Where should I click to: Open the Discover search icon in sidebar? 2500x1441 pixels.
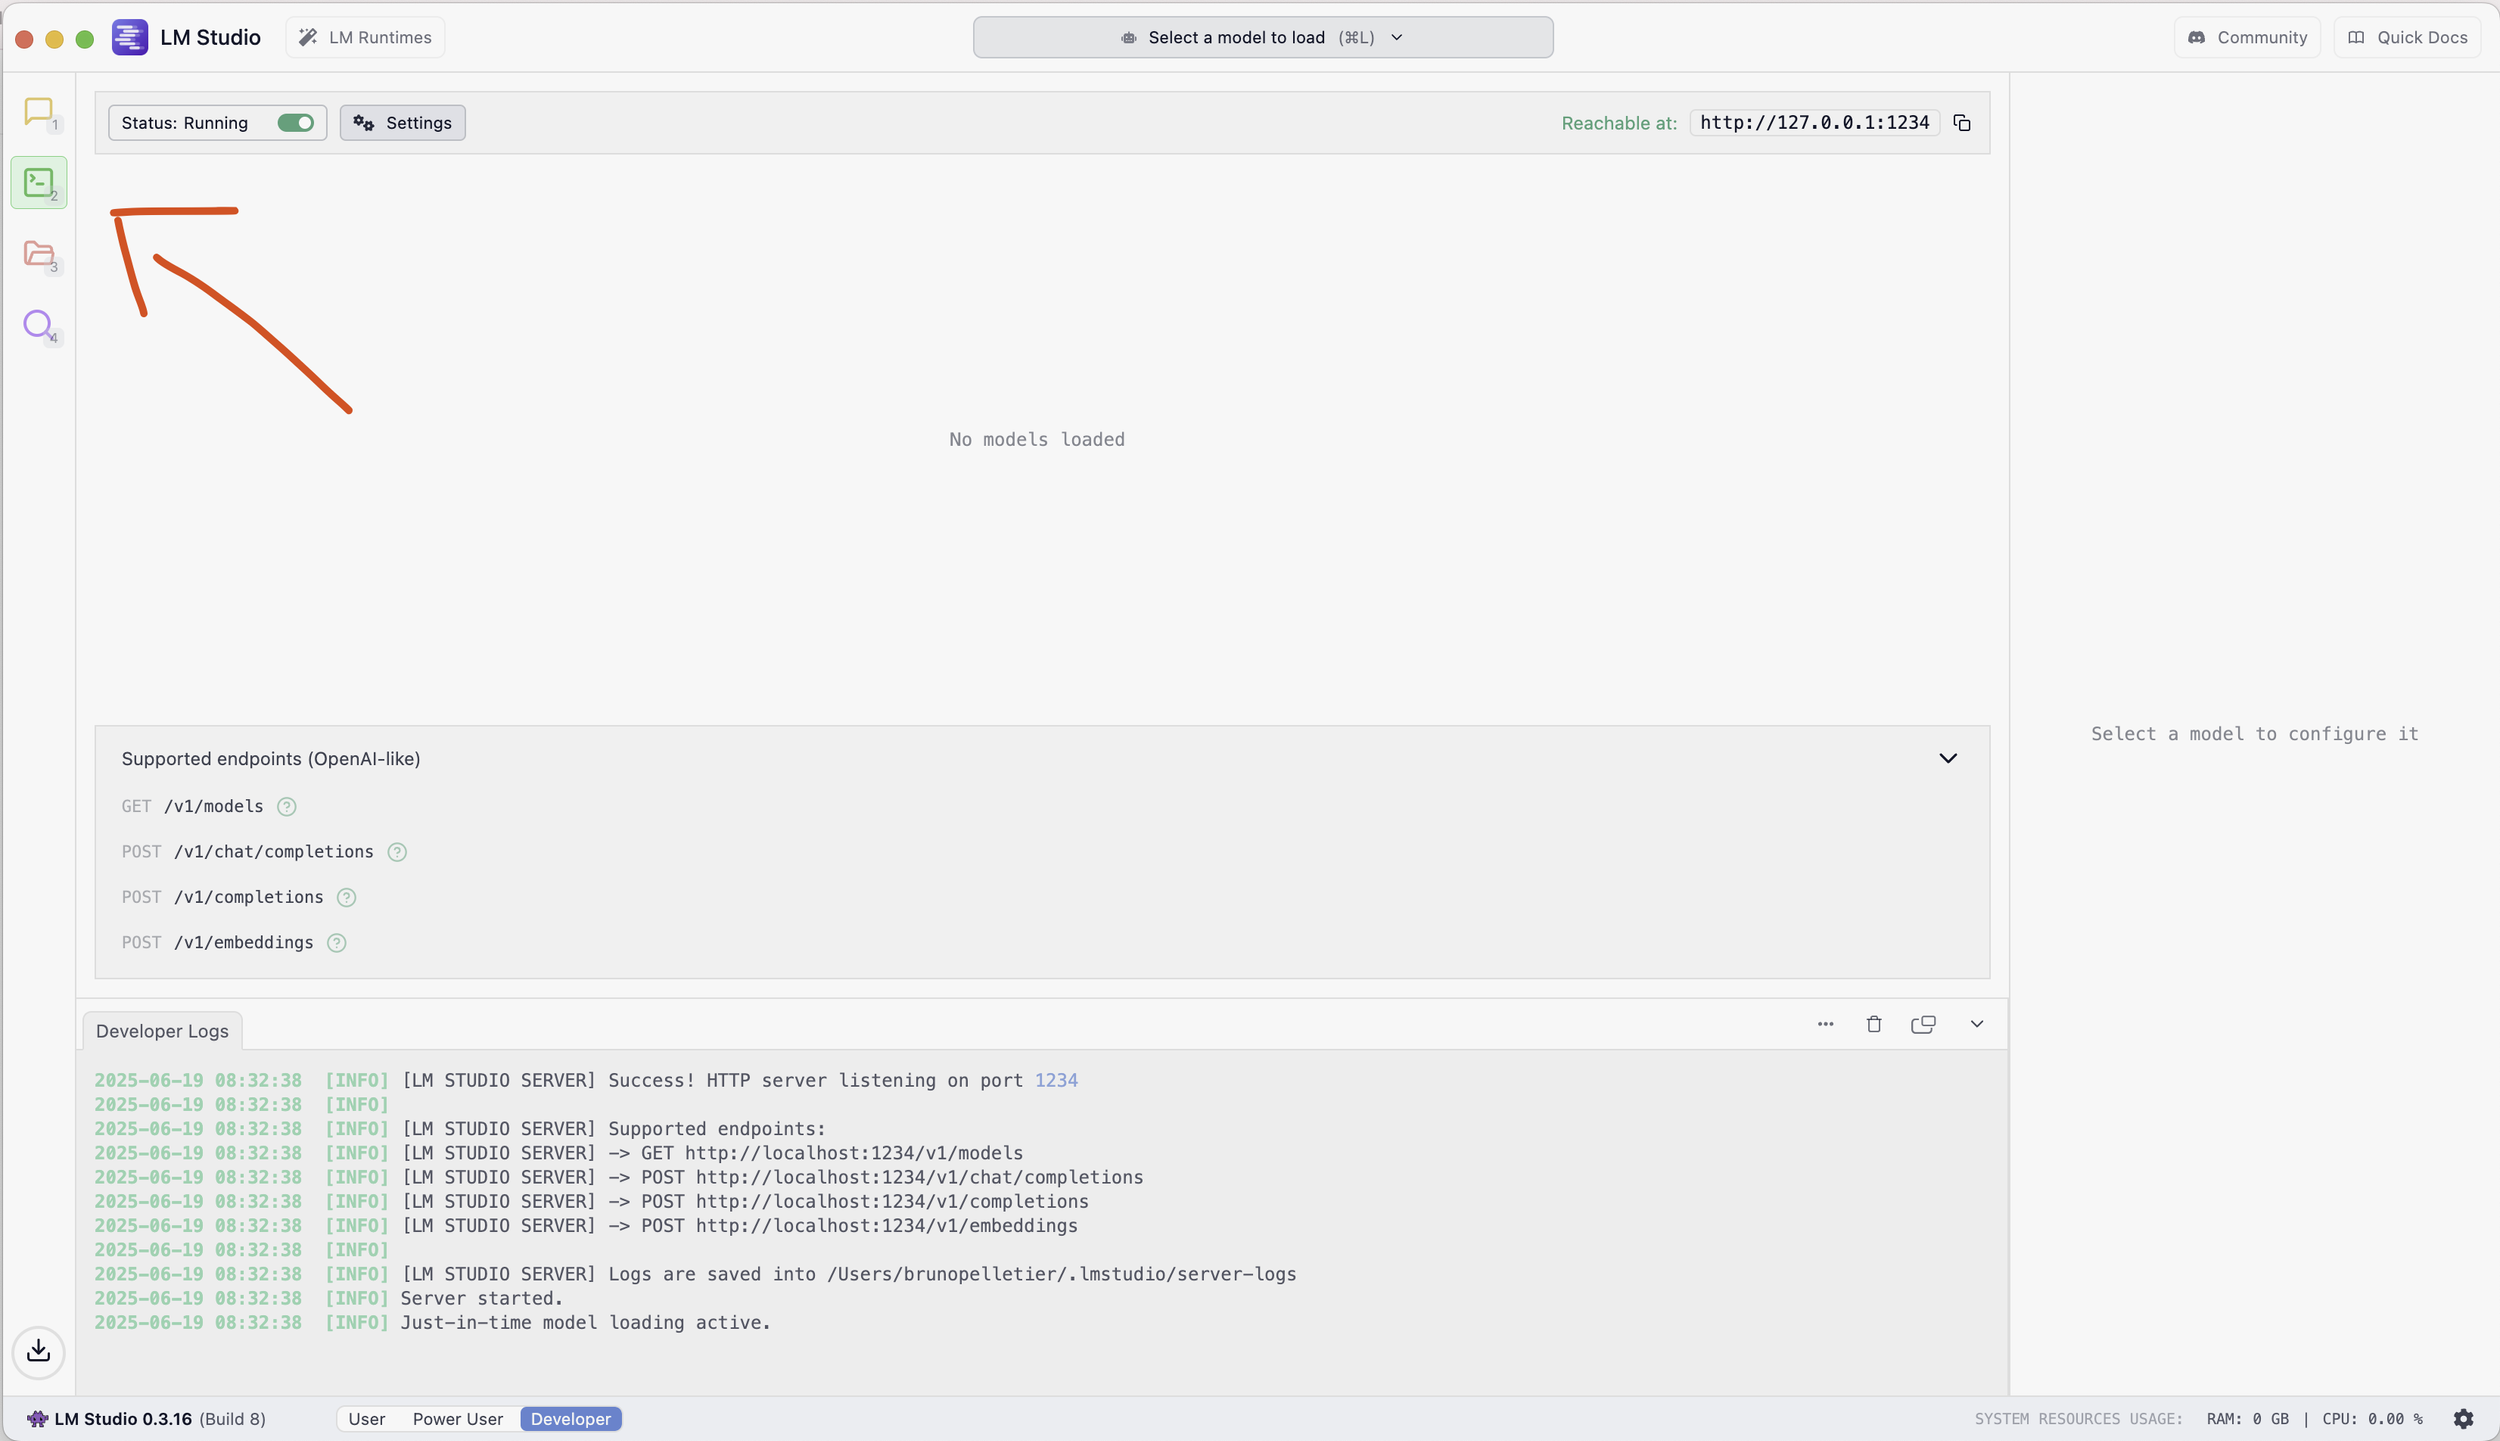point(38,325)
